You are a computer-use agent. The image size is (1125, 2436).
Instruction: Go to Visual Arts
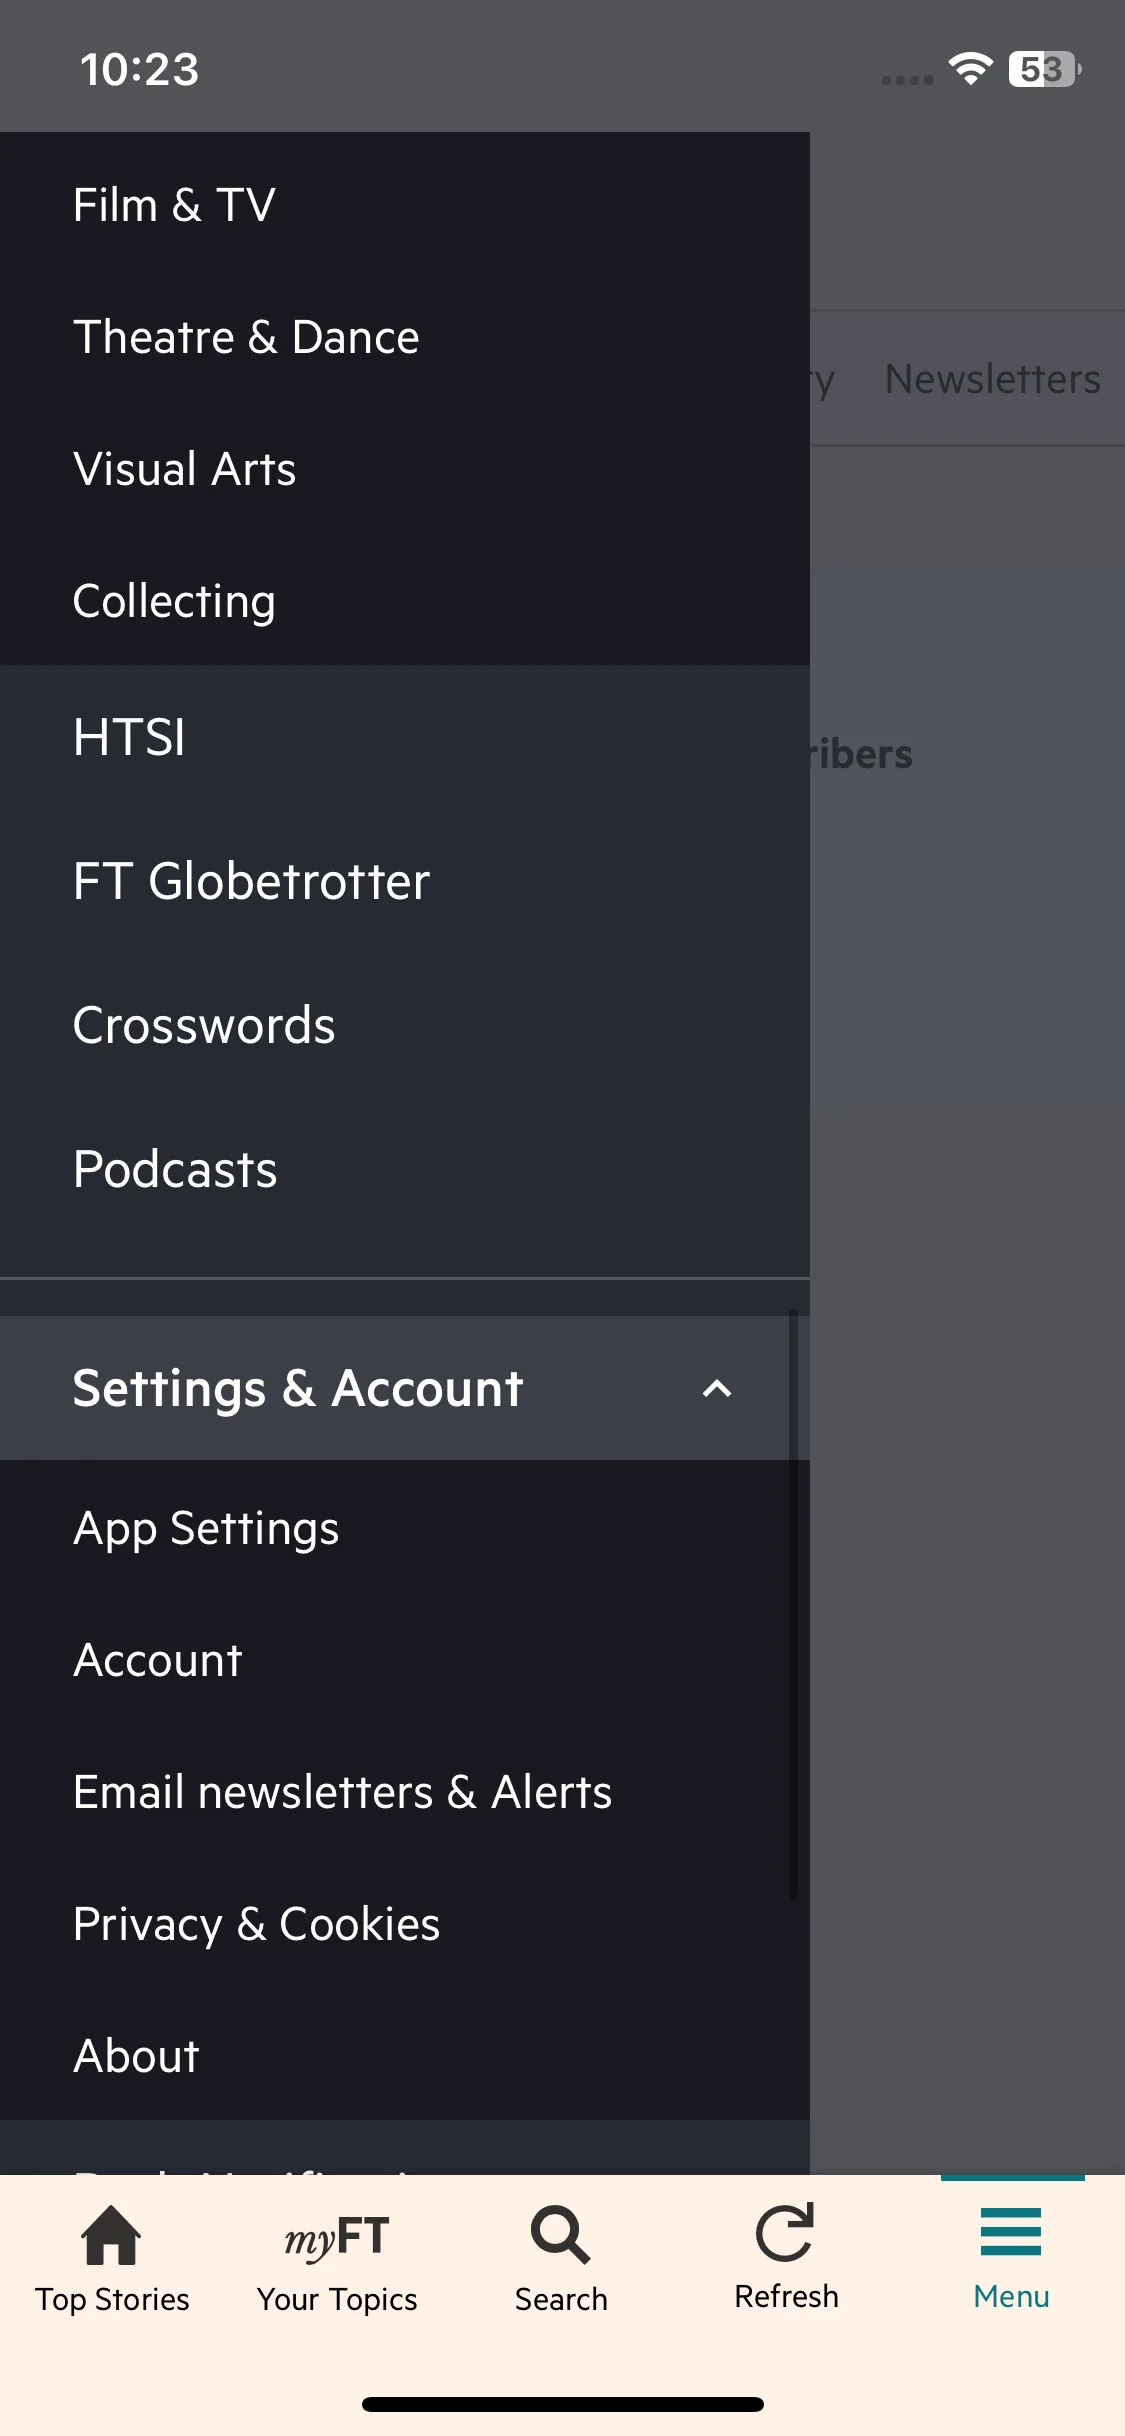click(x=404, y=469)
